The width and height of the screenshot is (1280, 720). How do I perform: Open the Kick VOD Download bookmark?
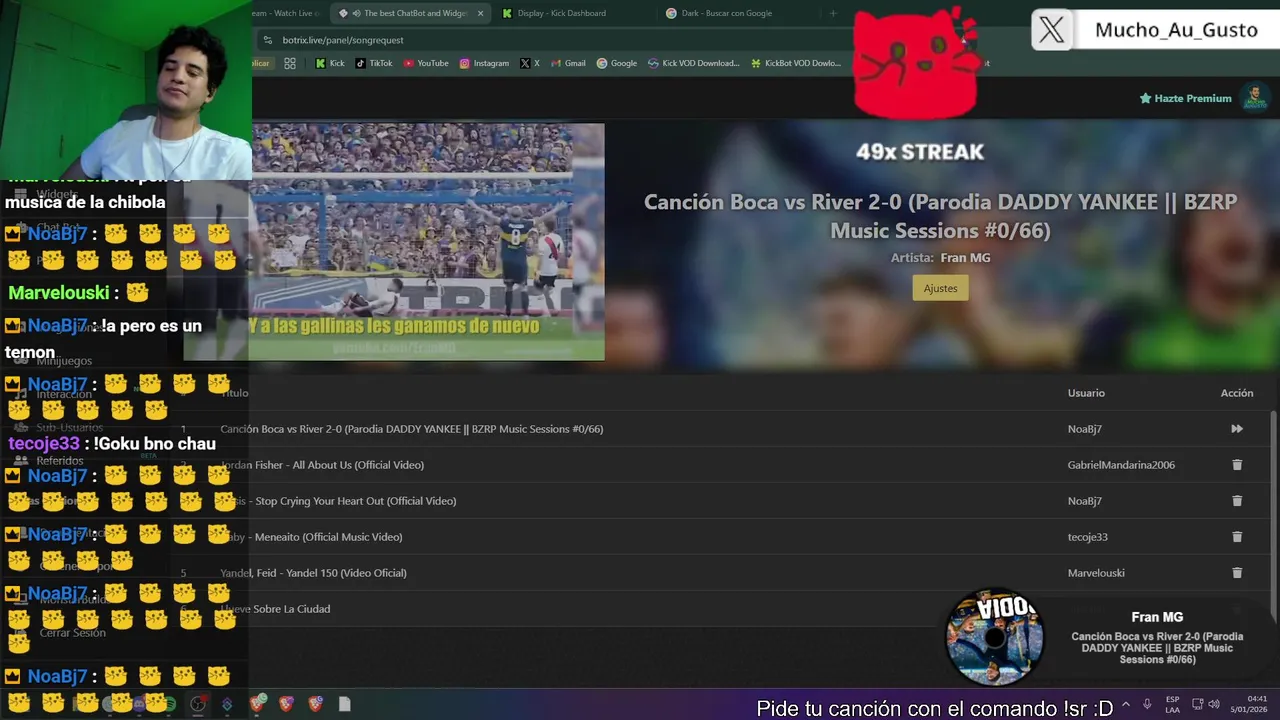(x=693, y=63)
